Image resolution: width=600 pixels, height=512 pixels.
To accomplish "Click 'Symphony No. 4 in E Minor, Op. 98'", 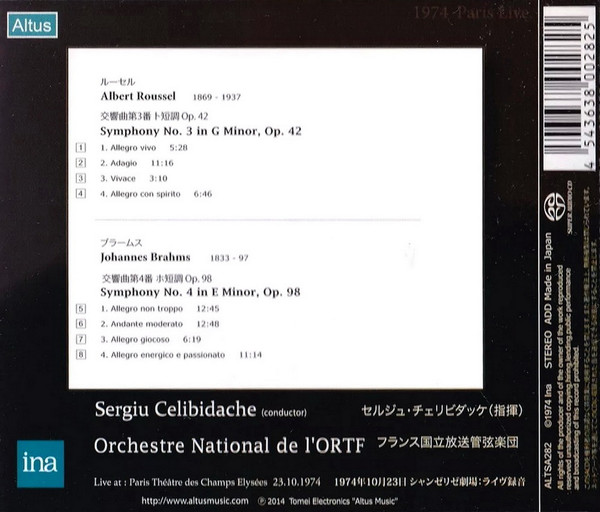I will (x=200, y=292).
